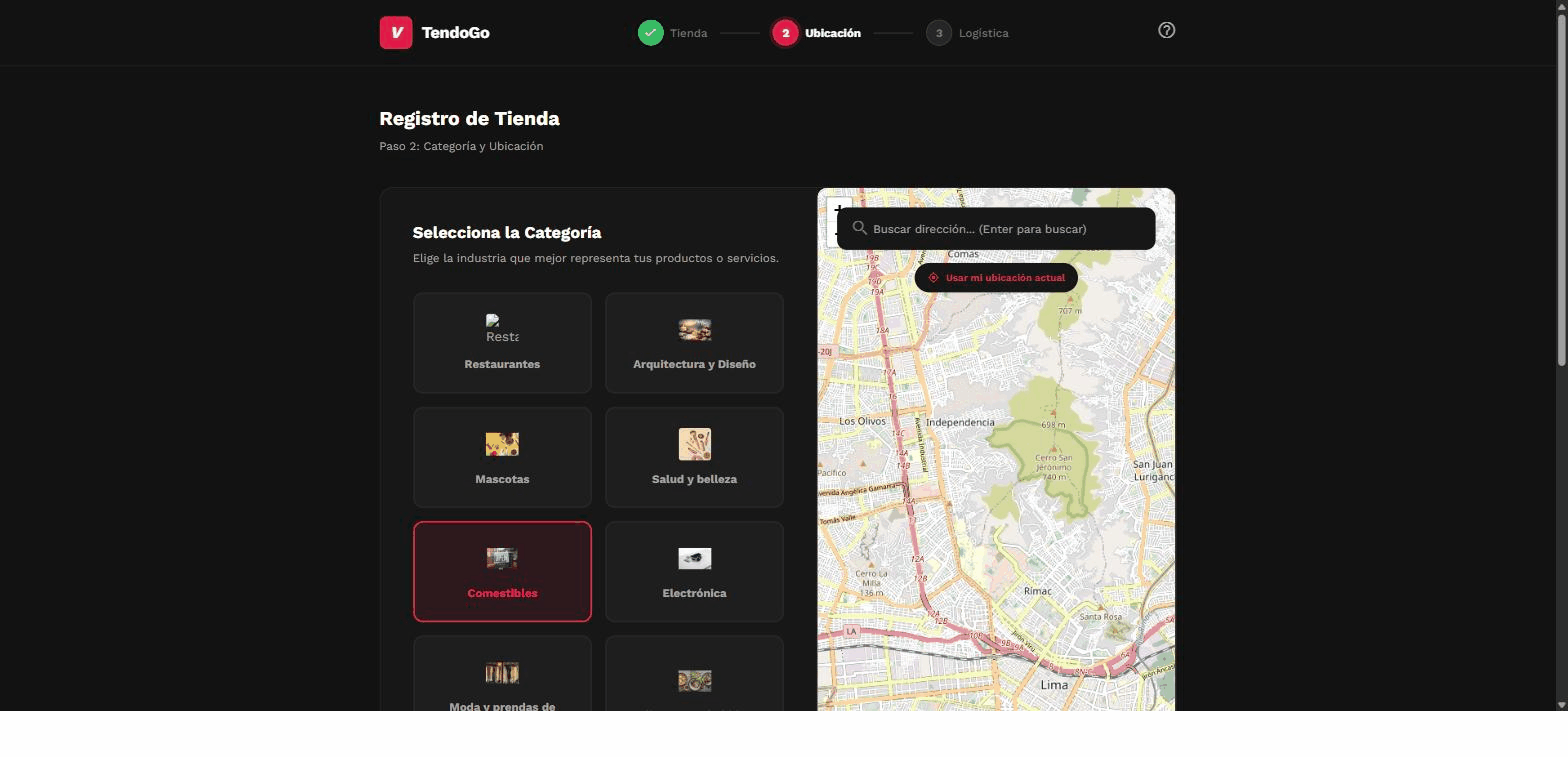The height and width of the screenshot is (757, 1568).
Task: Click 'Paso 2: Categoría y Ubicación' text
Action: point(461,146)
